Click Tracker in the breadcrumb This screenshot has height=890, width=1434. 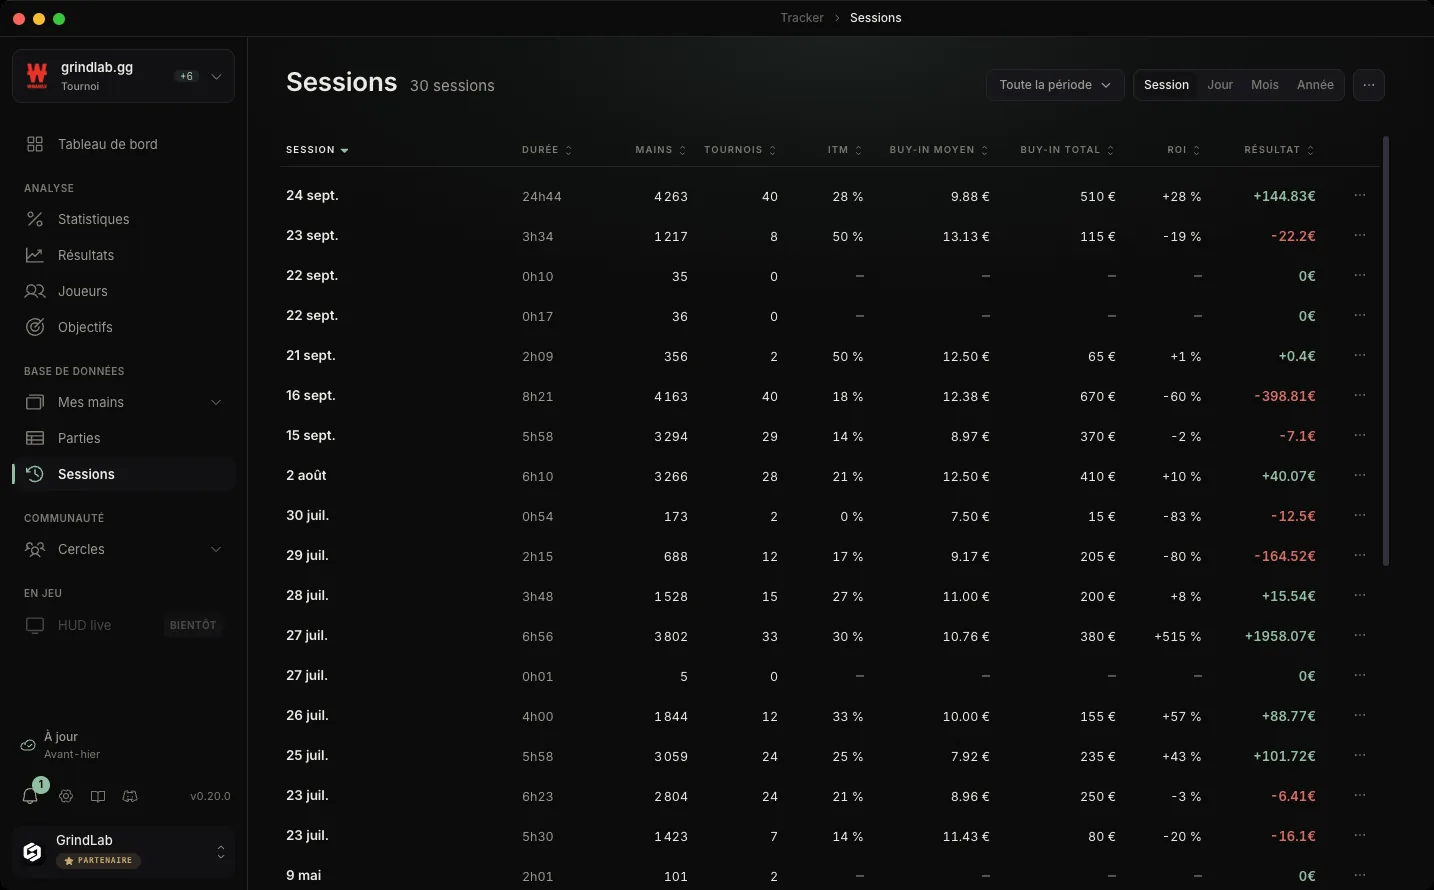(802, 18)
